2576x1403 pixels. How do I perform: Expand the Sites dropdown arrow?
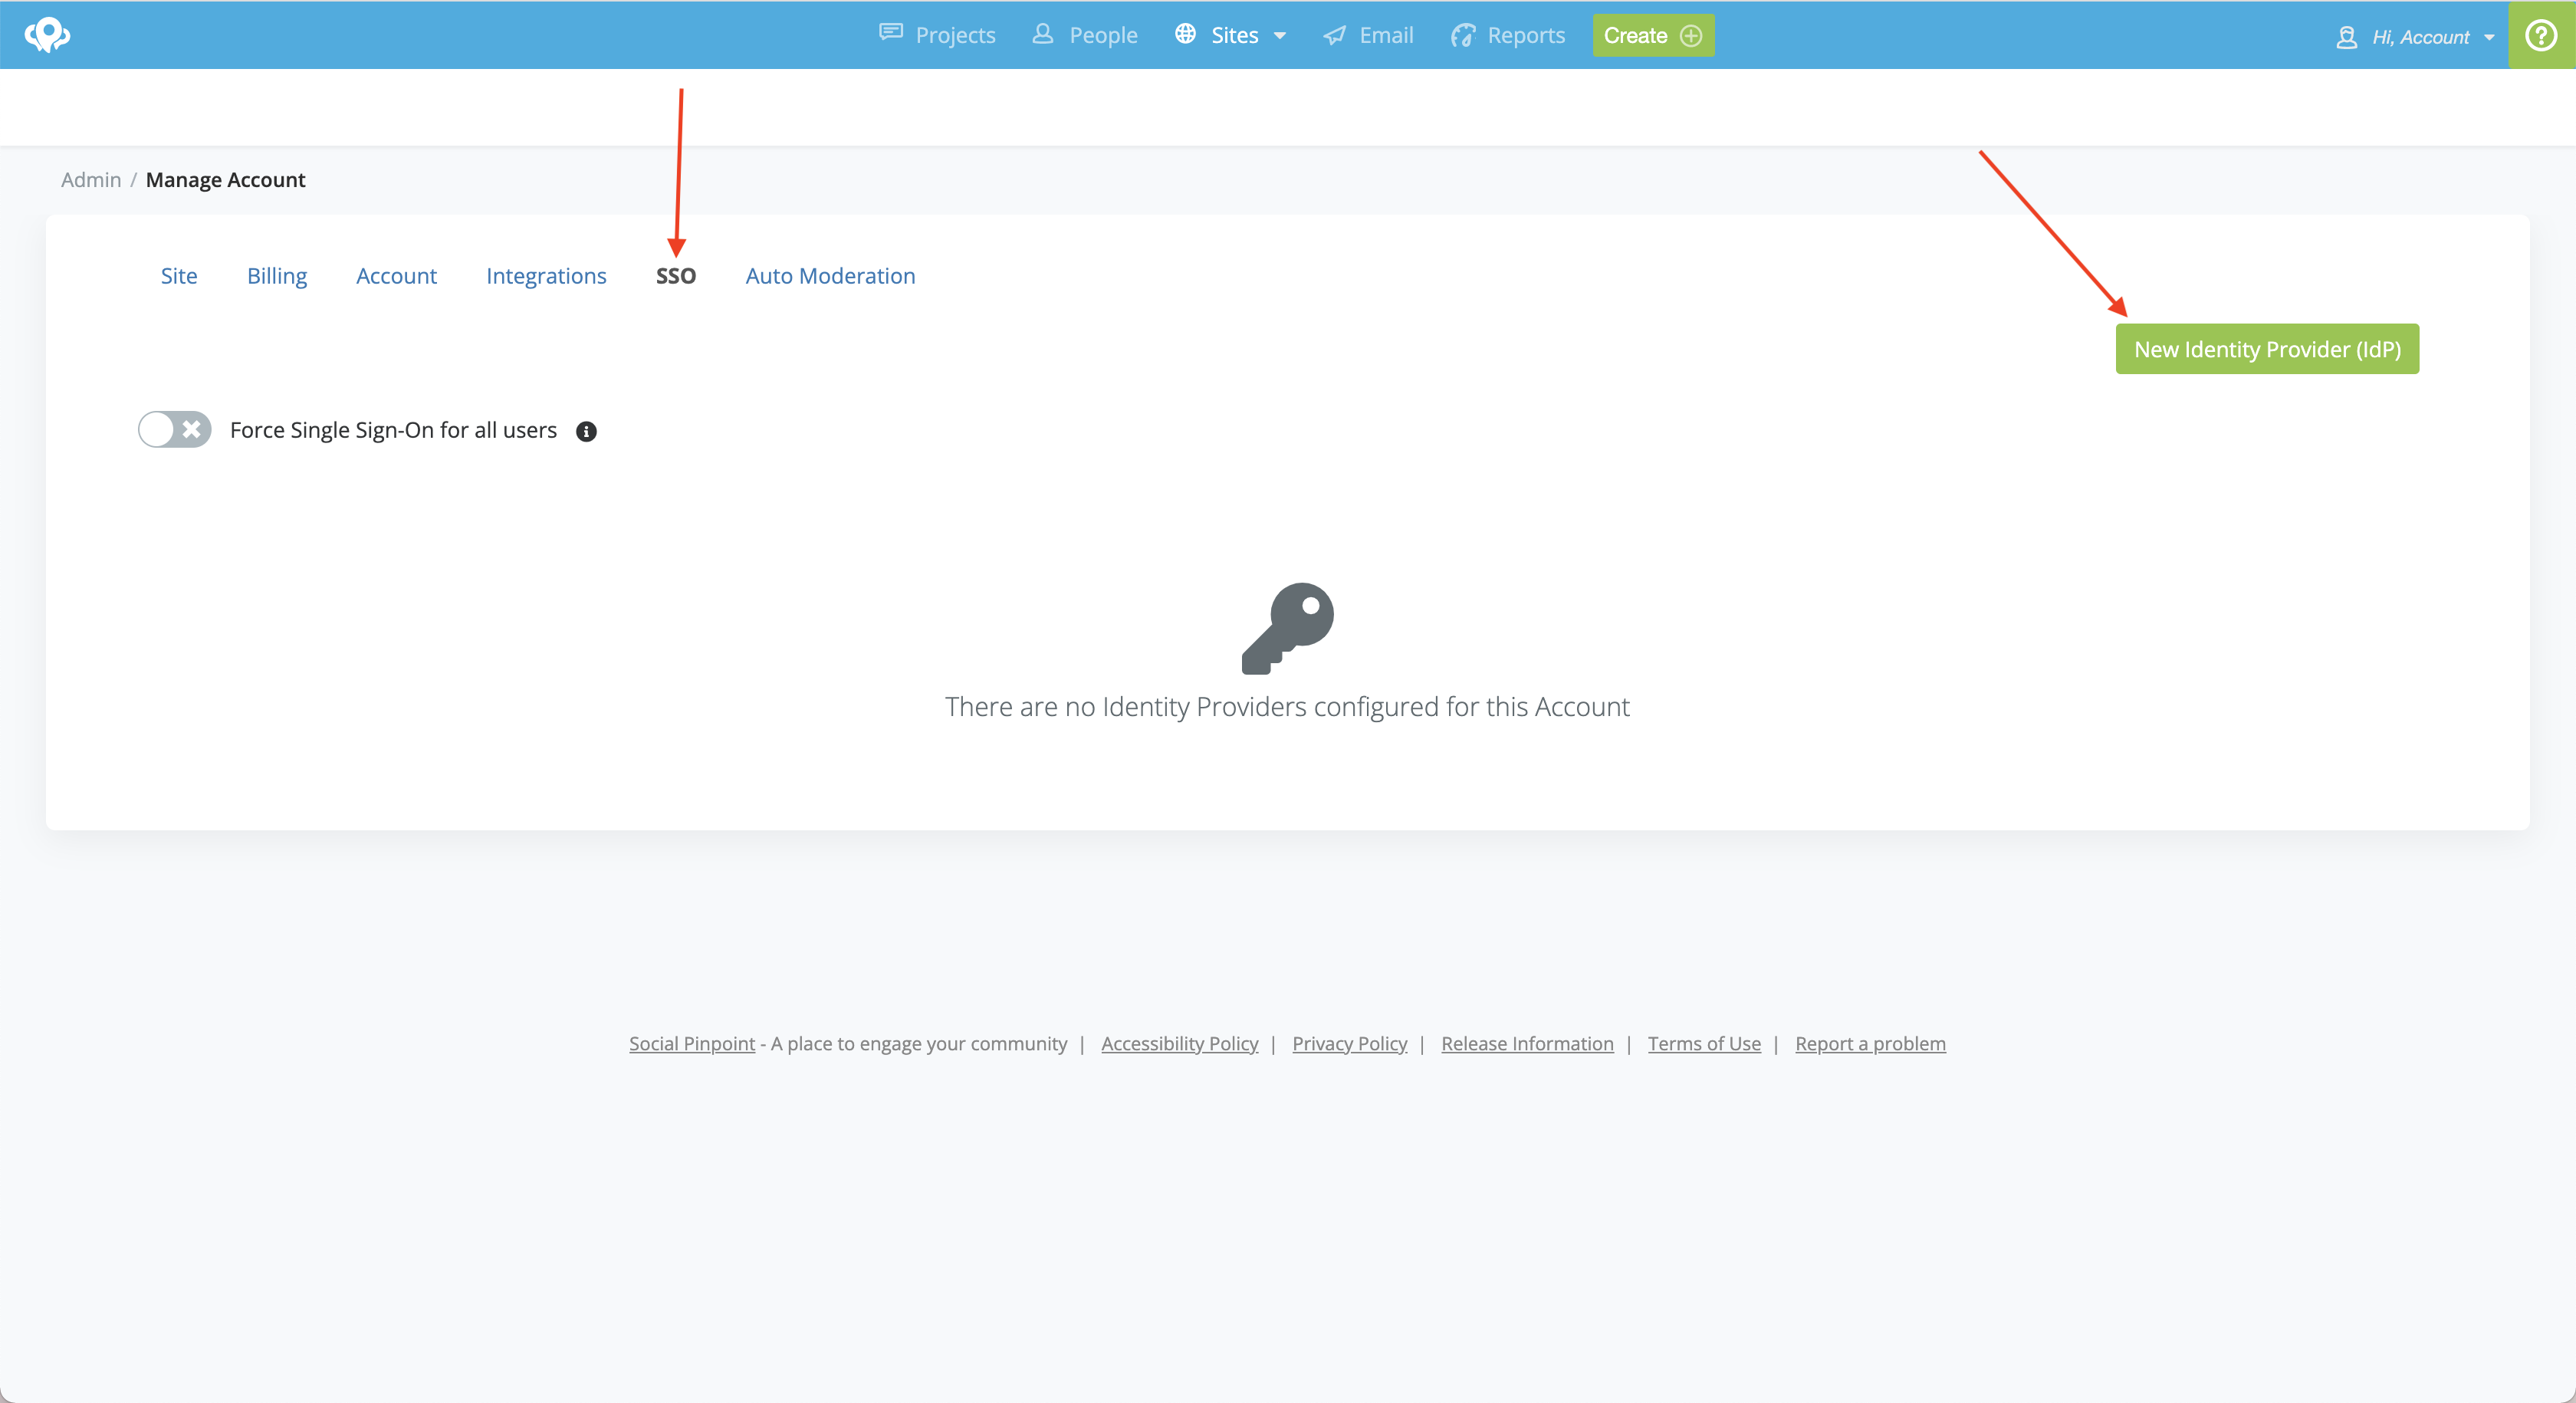[1280, 36]
